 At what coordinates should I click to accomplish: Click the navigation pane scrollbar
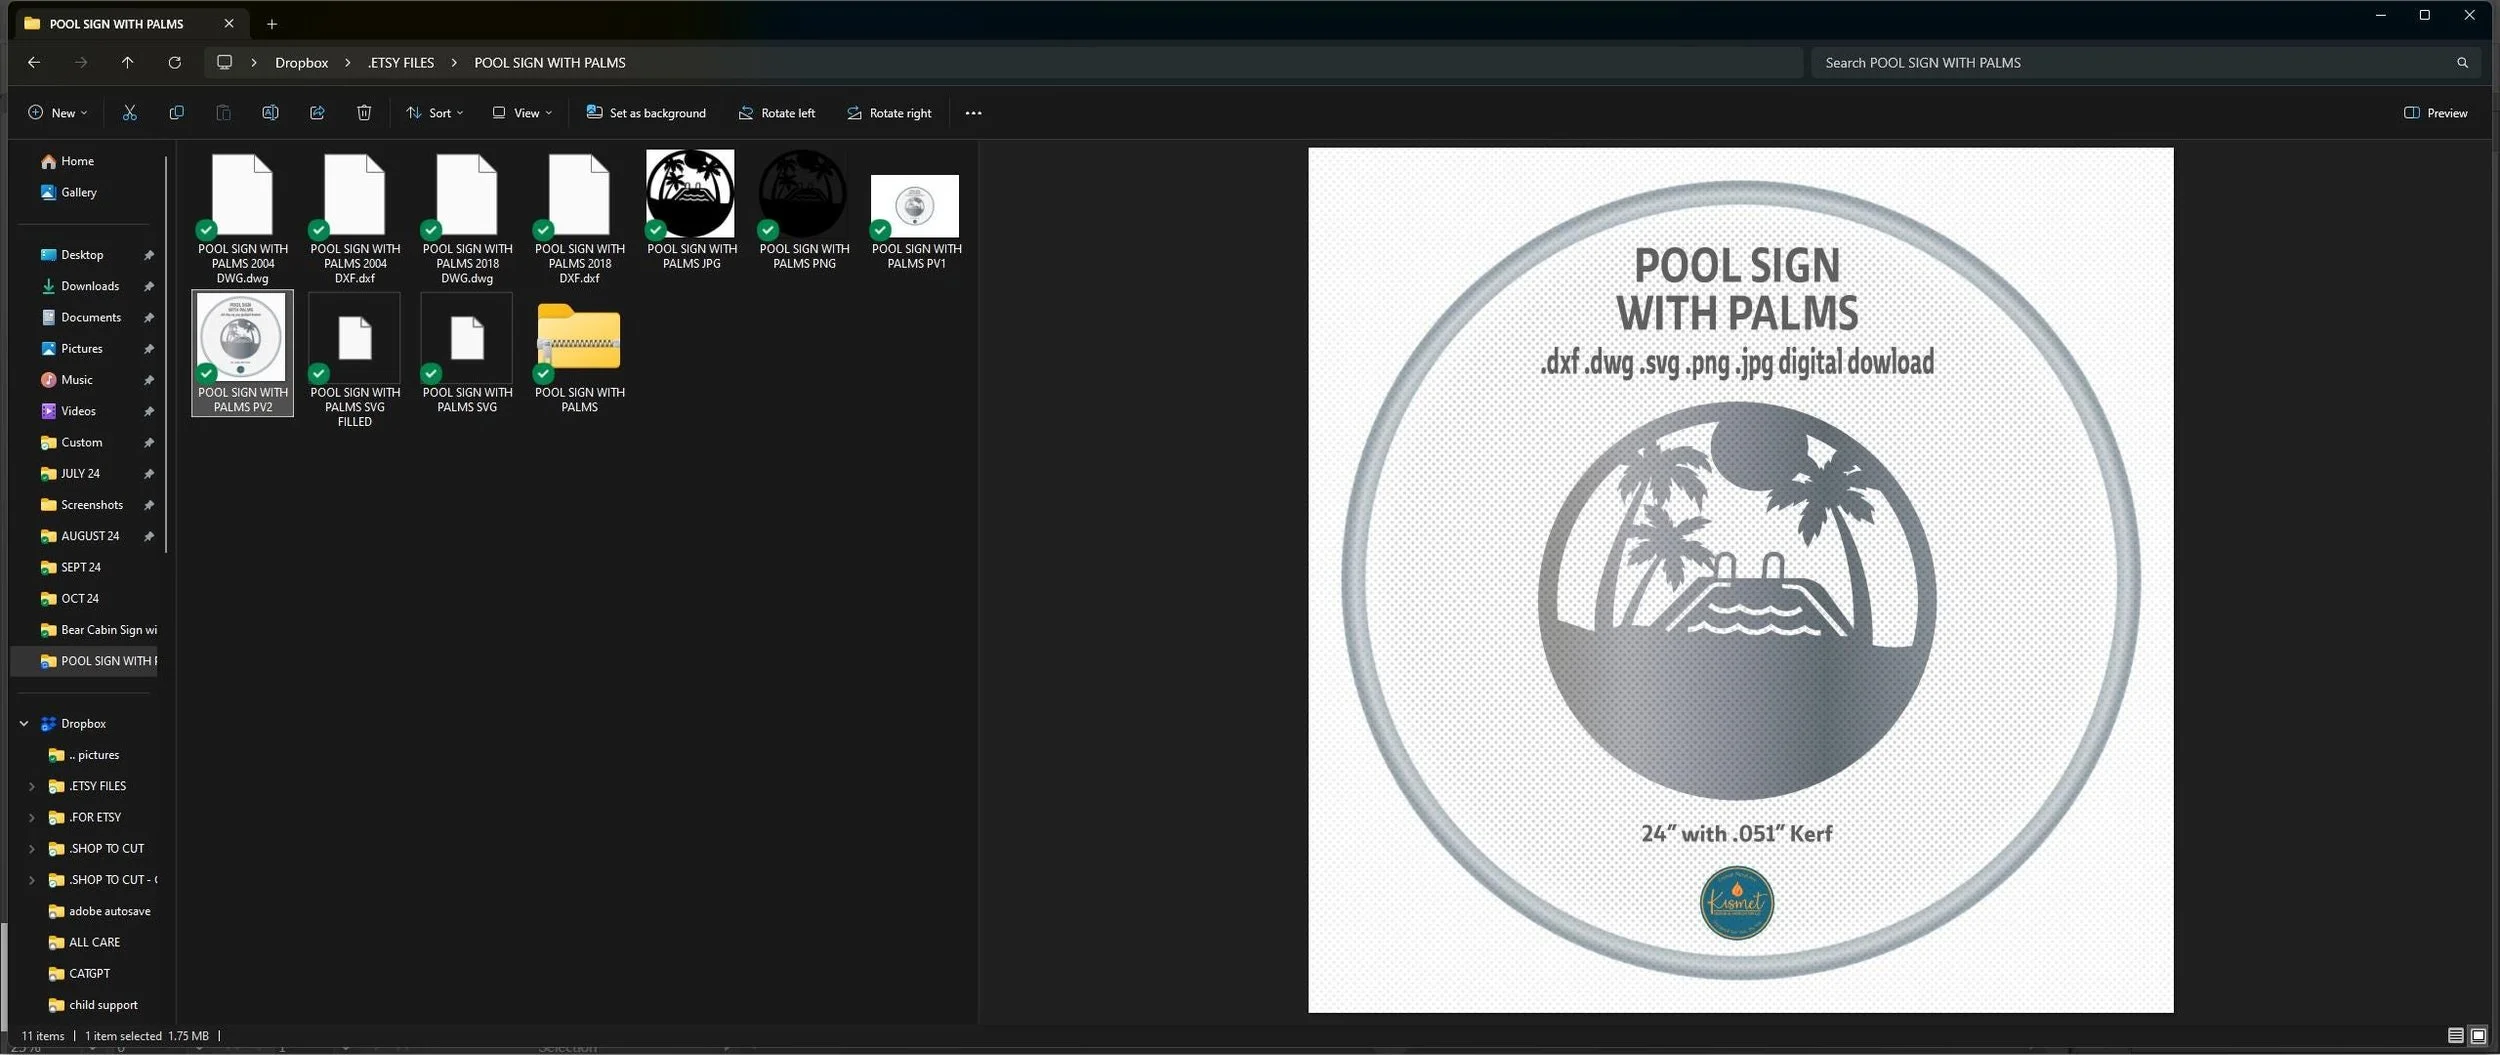point(166,352)
